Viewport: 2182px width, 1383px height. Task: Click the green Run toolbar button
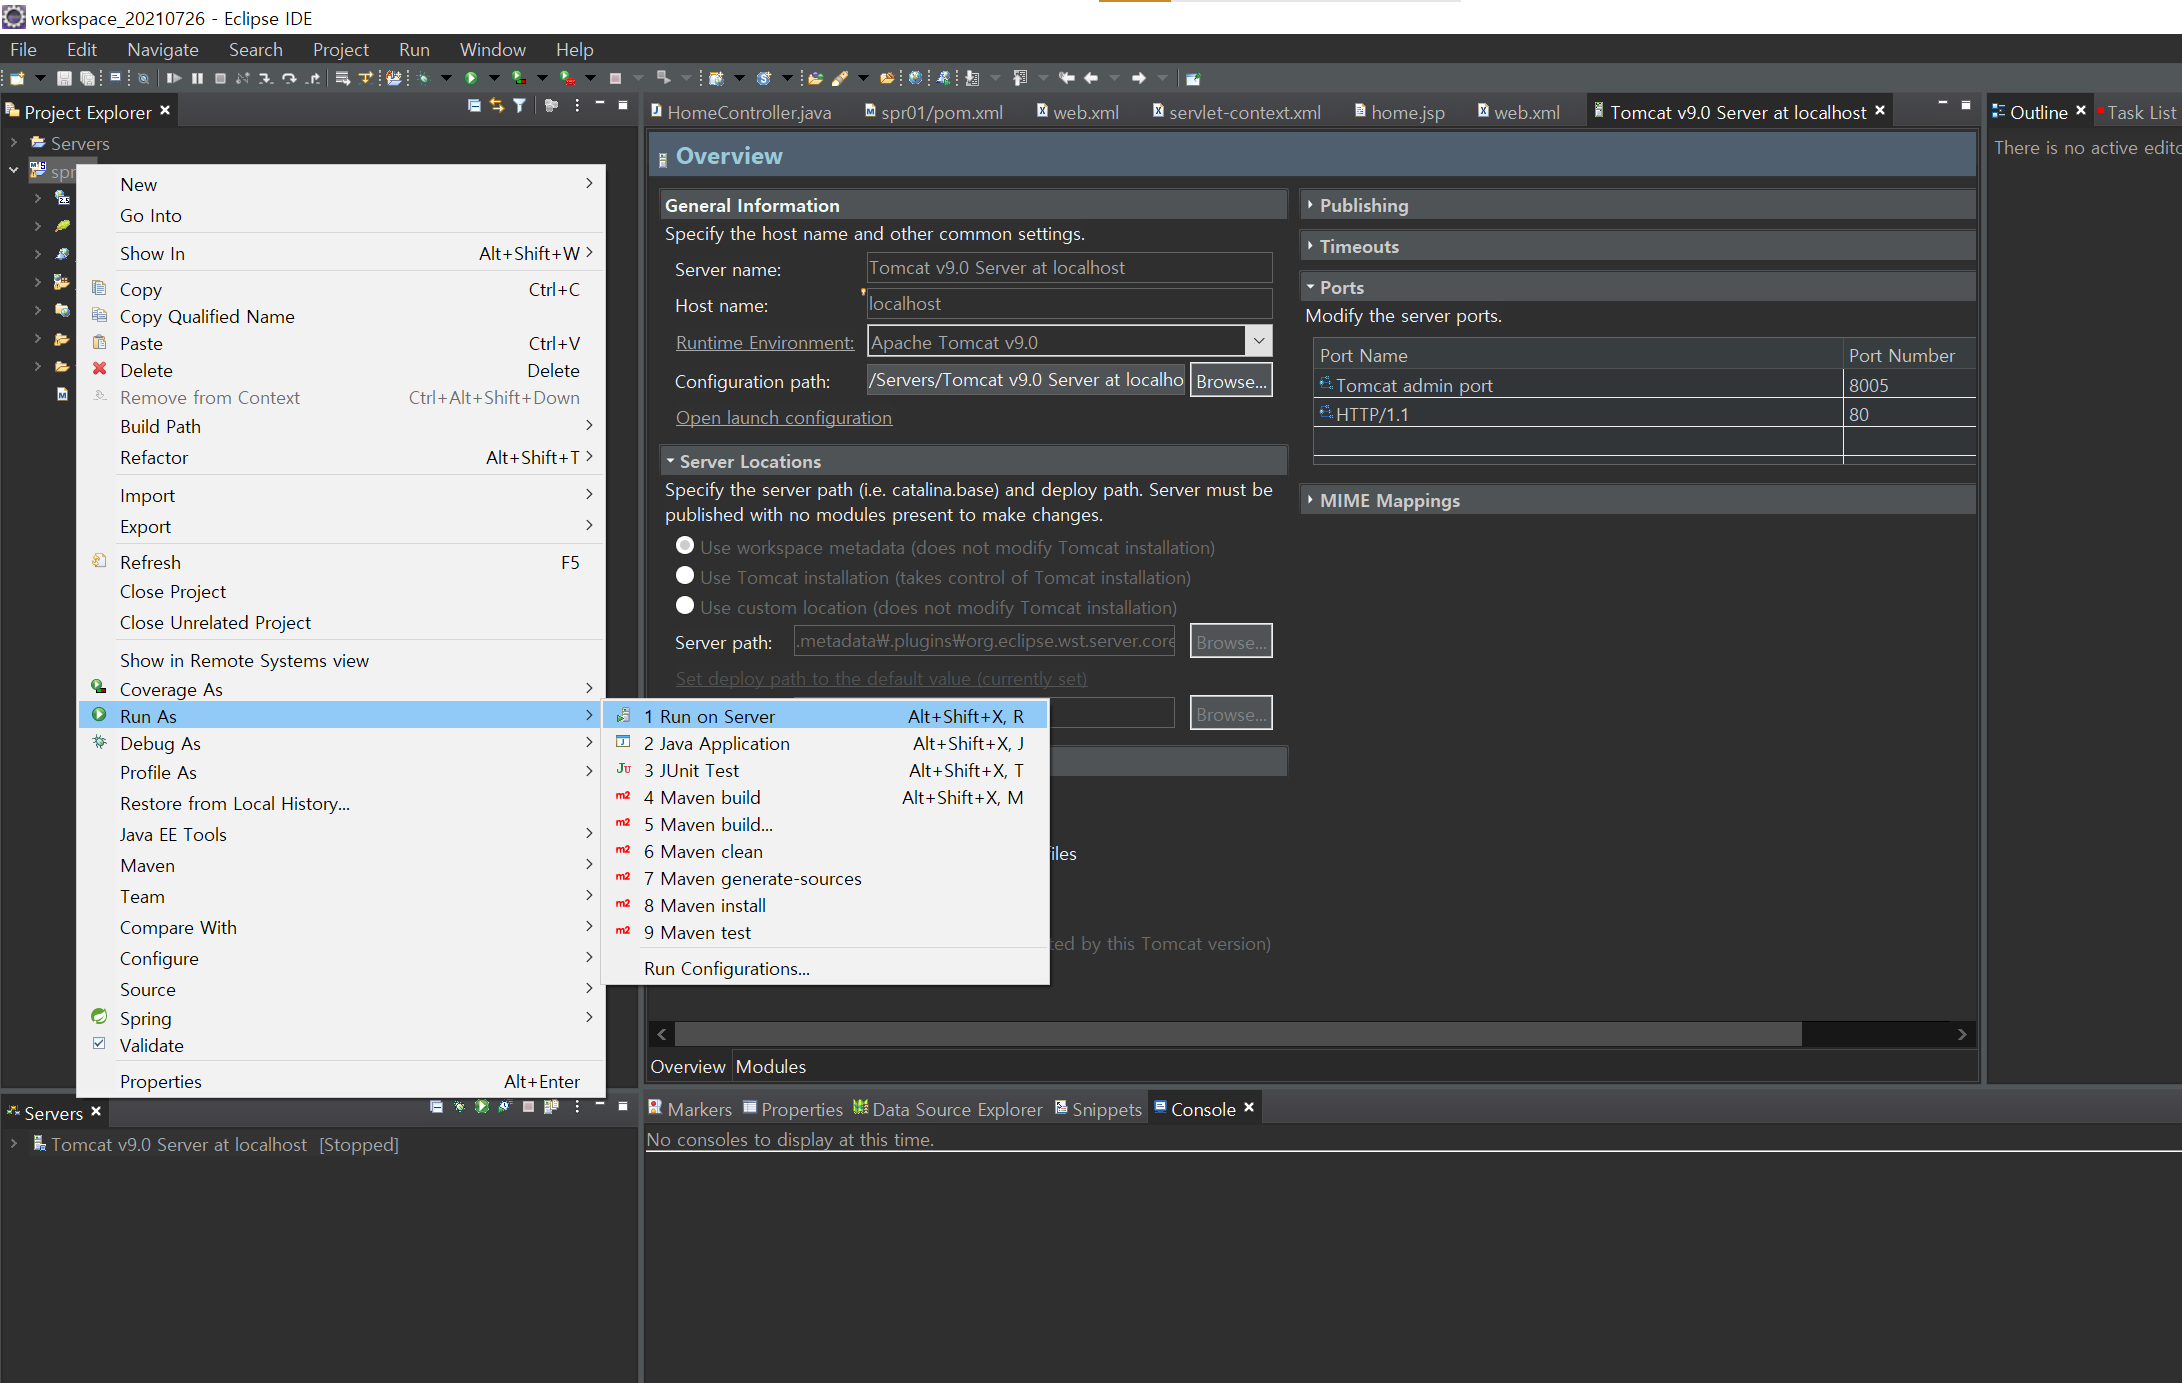point(471,78)
